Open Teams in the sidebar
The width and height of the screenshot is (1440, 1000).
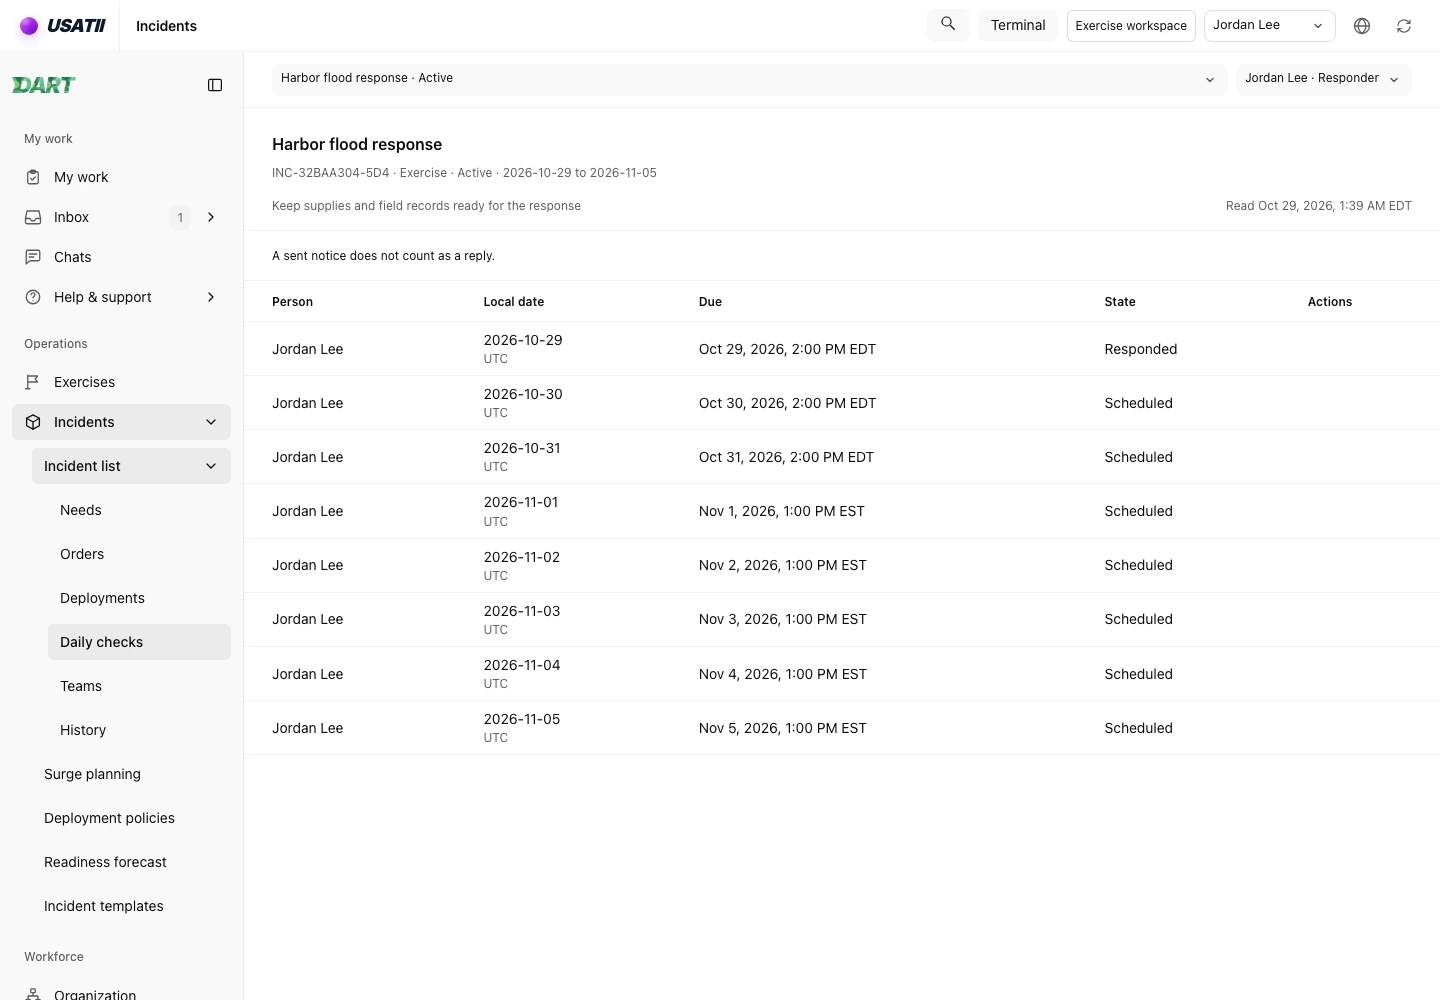[x=139, y=686]
